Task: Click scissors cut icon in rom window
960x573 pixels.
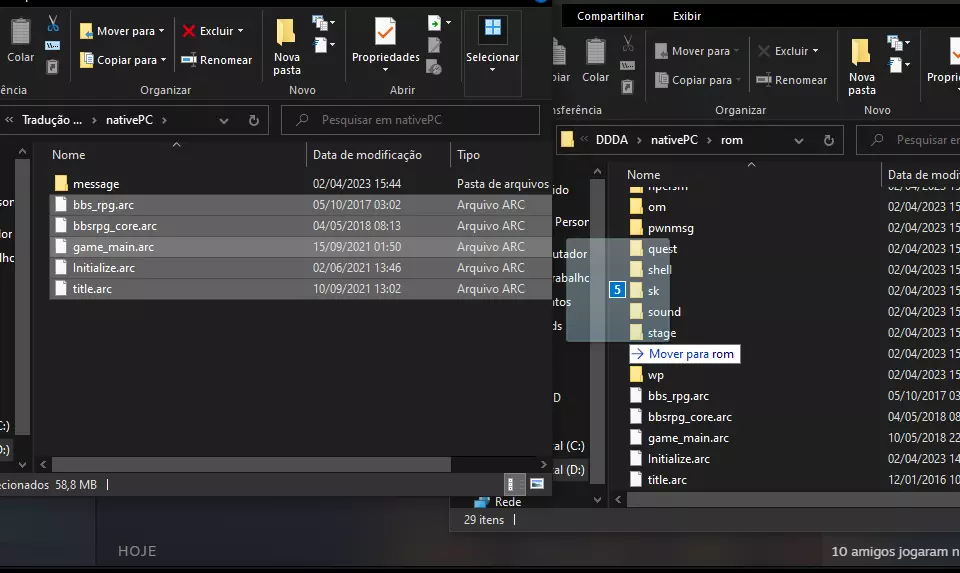Action: pos(628,43)
